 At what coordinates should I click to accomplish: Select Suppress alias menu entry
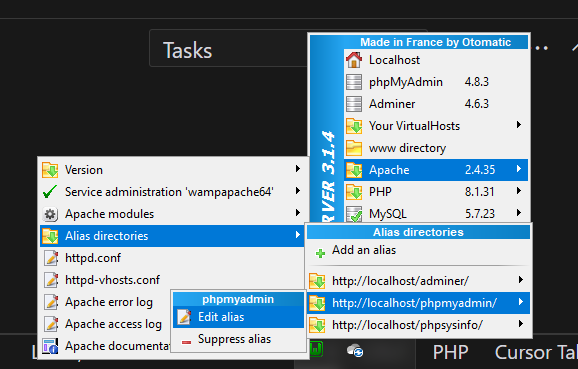pyautogui.click(x=238, y=339)
